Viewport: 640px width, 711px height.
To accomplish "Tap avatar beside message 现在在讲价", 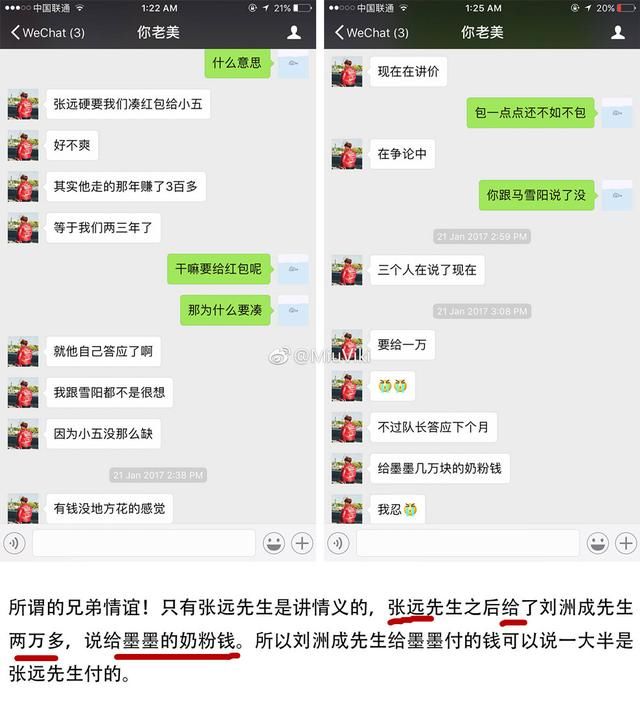I will 347,71.
